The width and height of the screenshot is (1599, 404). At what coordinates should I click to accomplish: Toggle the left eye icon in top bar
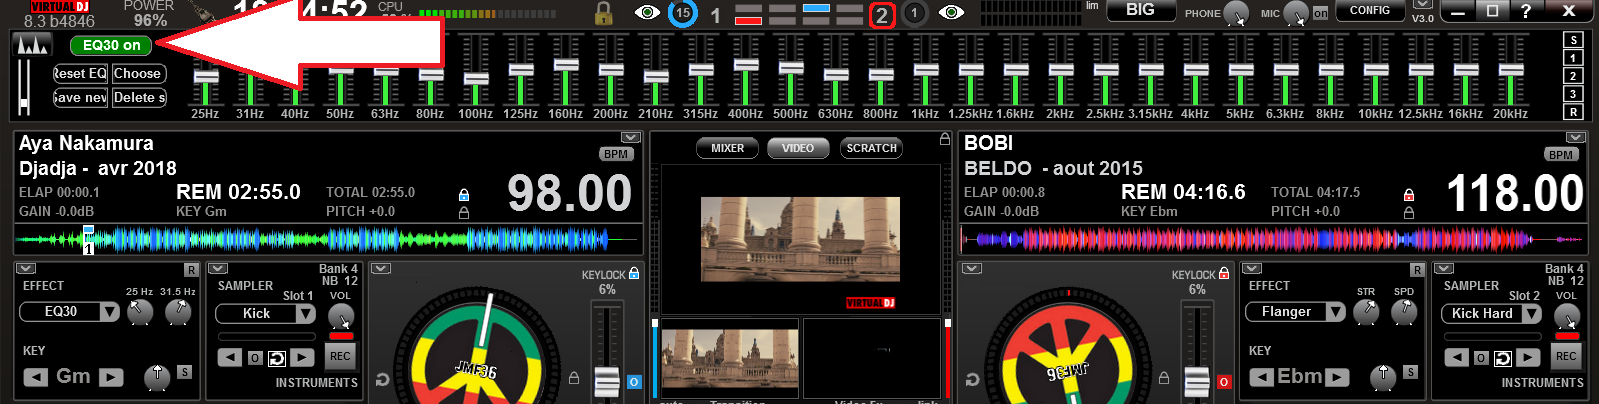(x=647, y=13)
